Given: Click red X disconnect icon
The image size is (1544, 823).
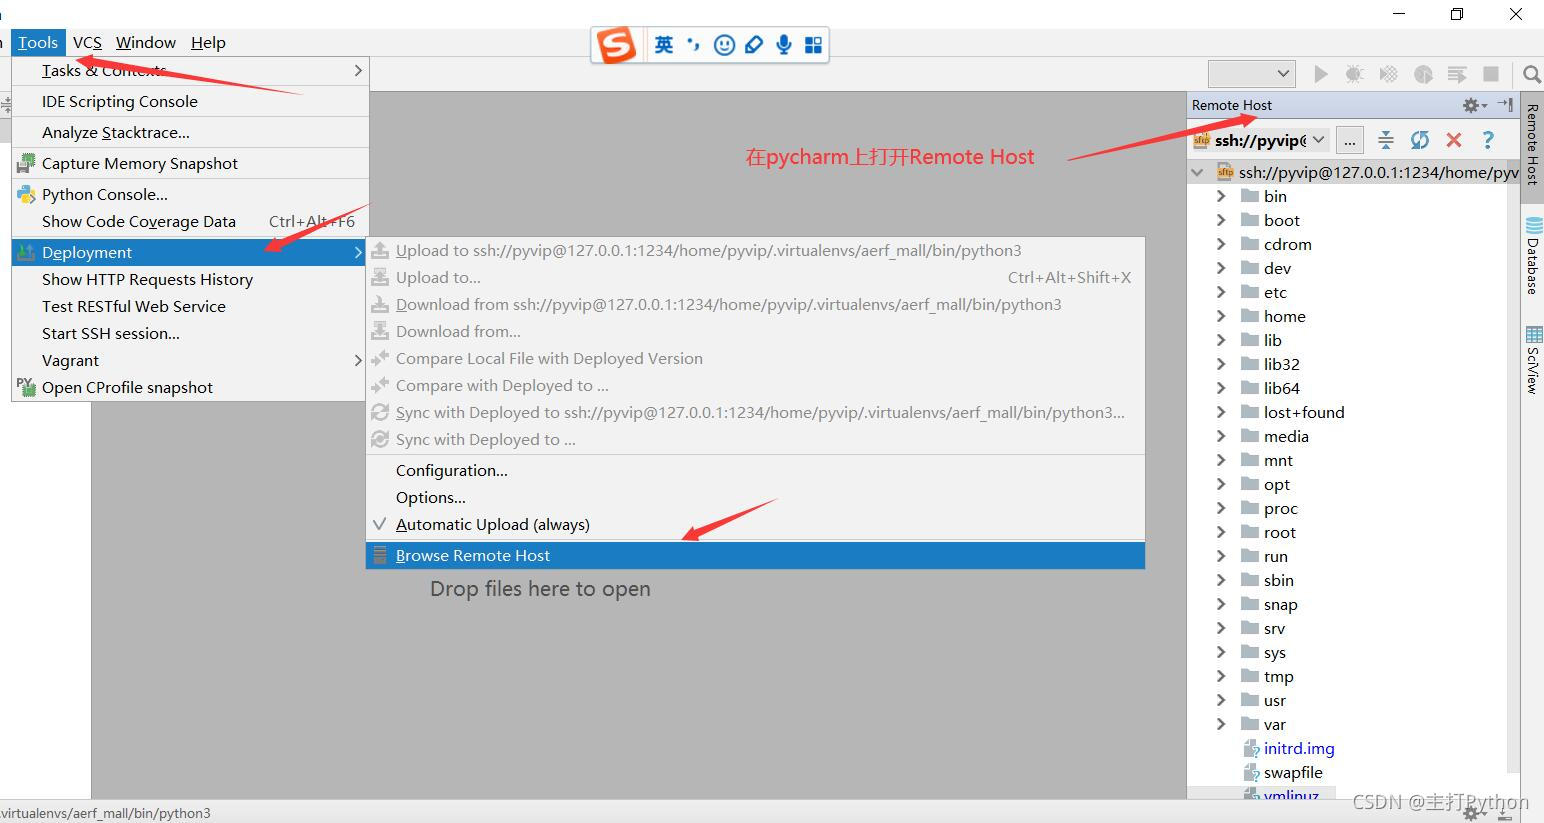Looking at the screenshot, I should [1454, 140].
